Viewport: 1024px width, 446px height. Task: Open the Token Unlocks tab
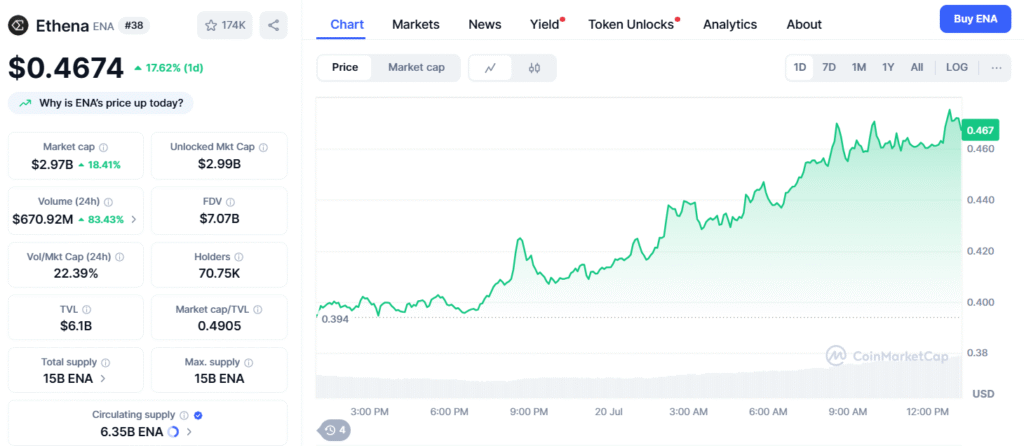(631, 25)
